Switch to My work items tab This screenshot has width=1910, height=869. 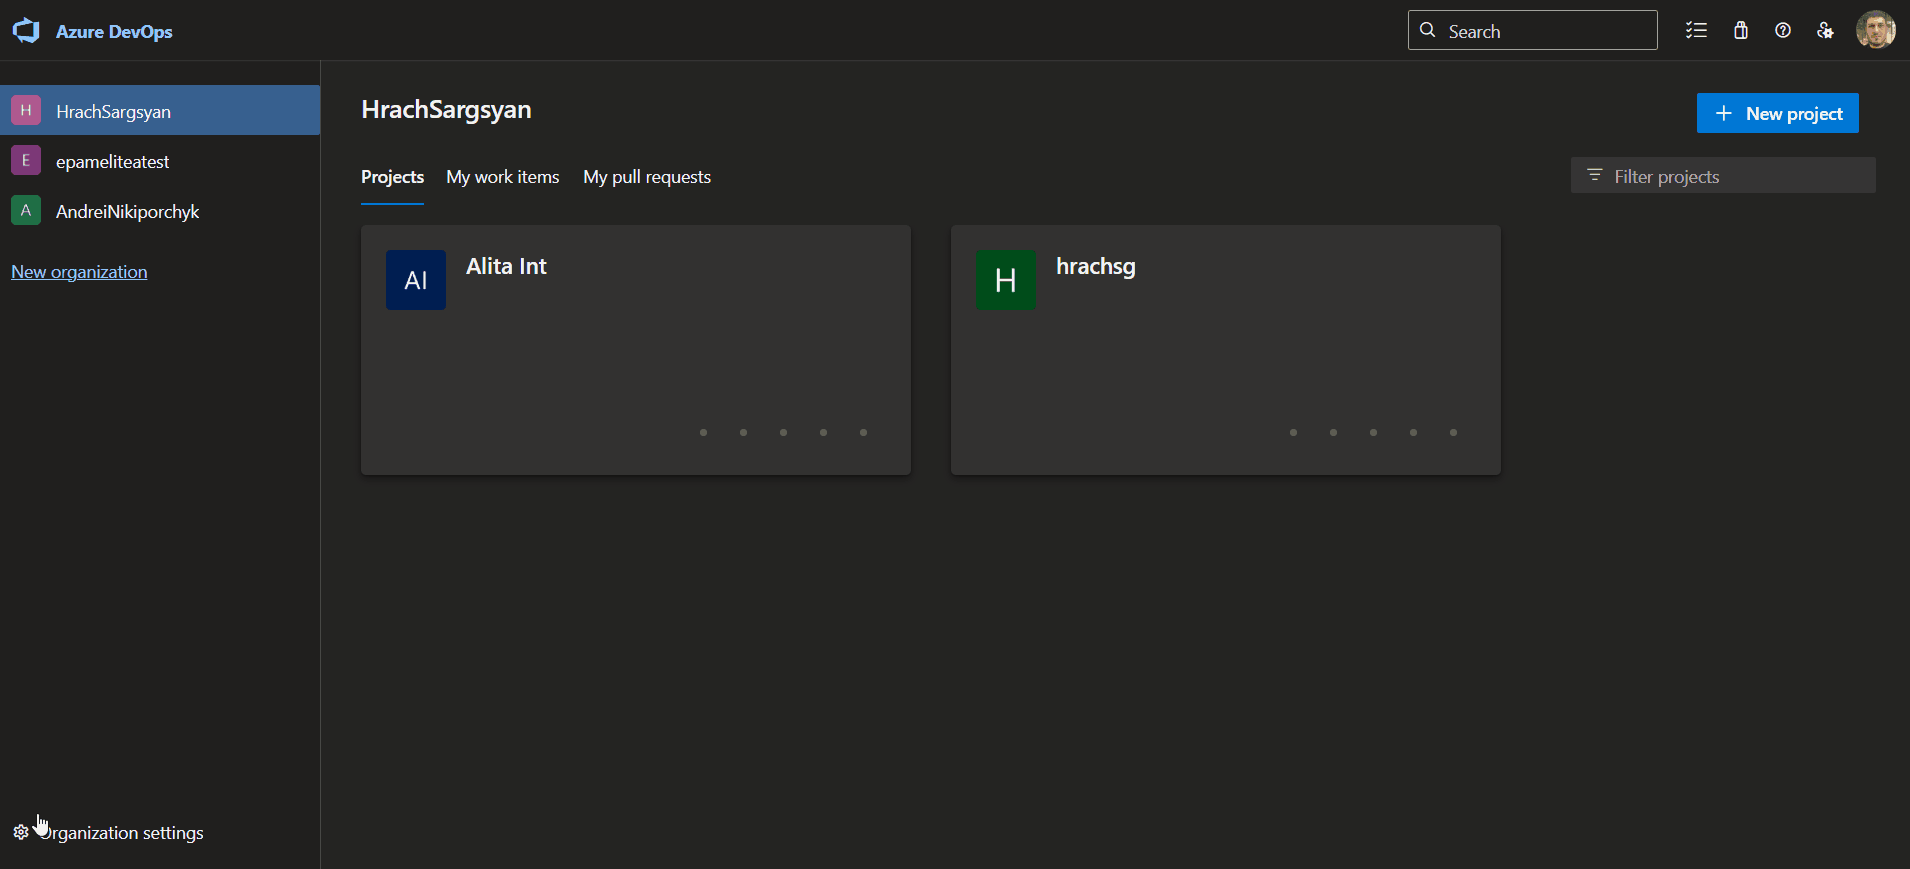(502, 177)
